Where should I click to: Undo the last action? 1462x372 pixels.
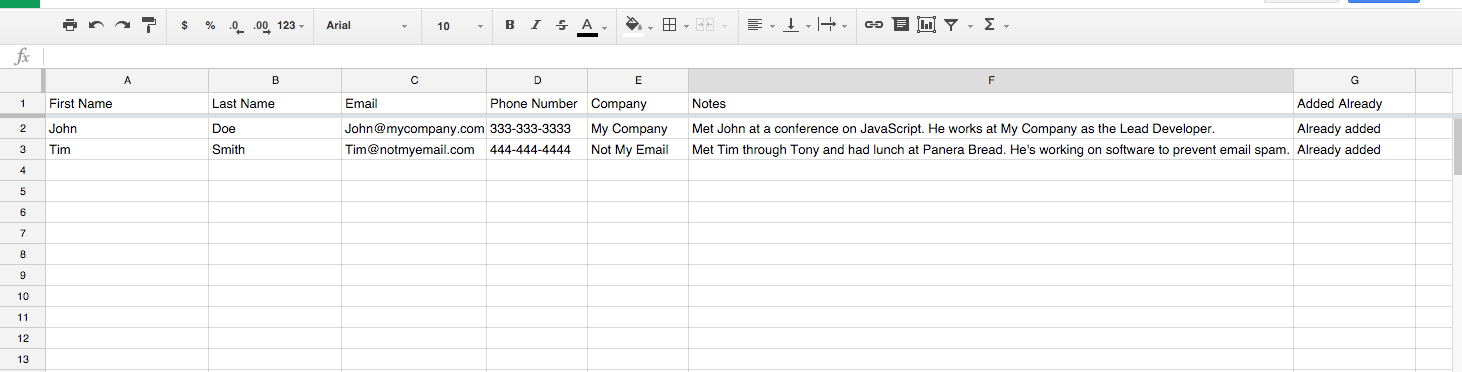tap(96, 25)
